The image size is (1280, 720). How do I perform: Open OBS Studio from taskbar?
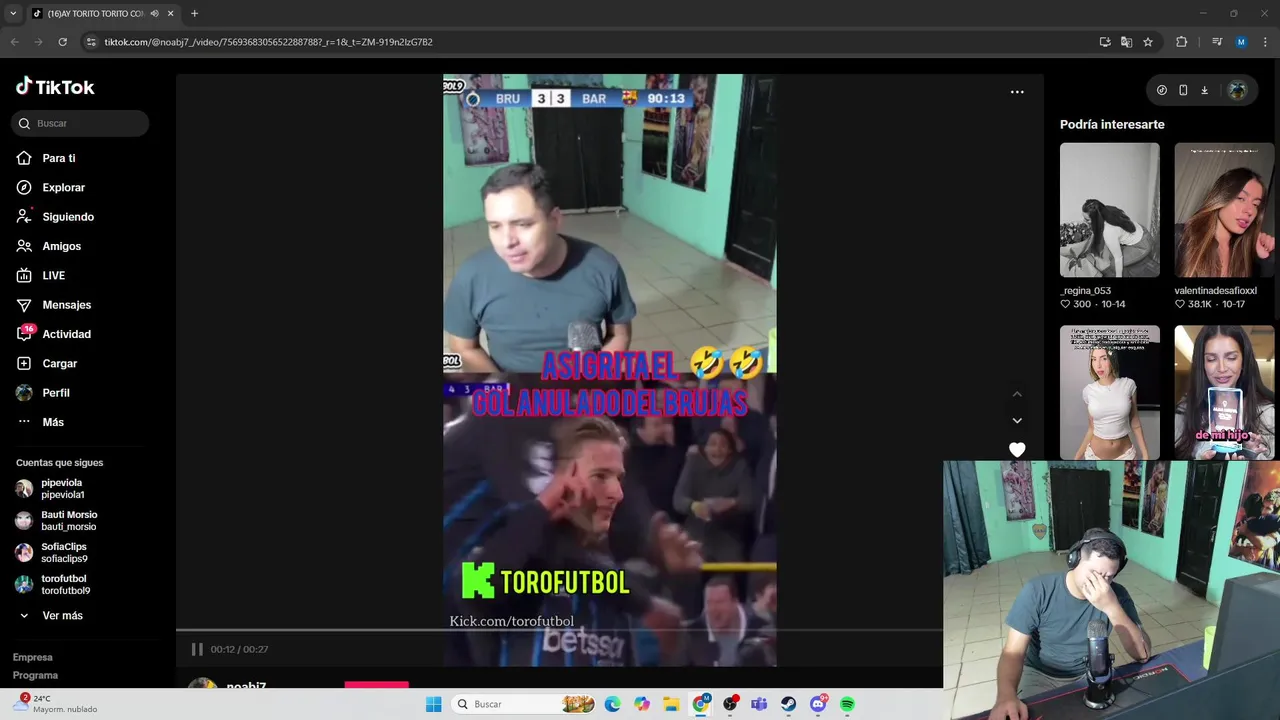(730, 704)
